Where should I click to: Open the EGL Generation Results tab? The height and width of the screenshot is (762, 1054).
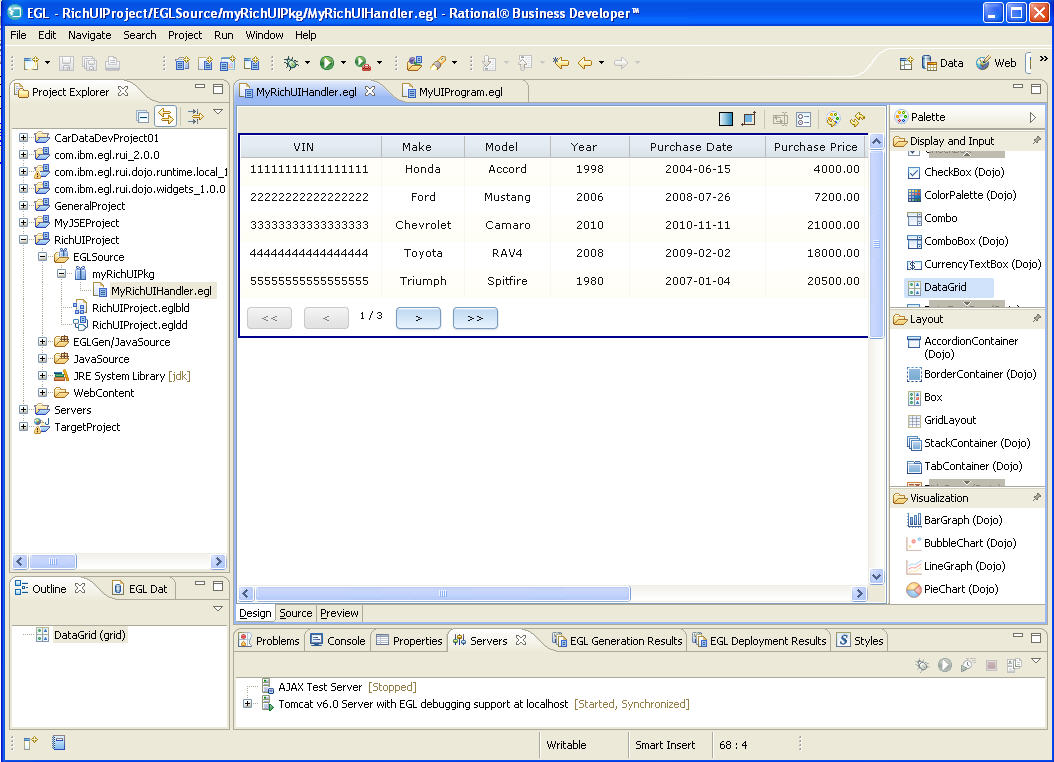(x=617, y=640)
